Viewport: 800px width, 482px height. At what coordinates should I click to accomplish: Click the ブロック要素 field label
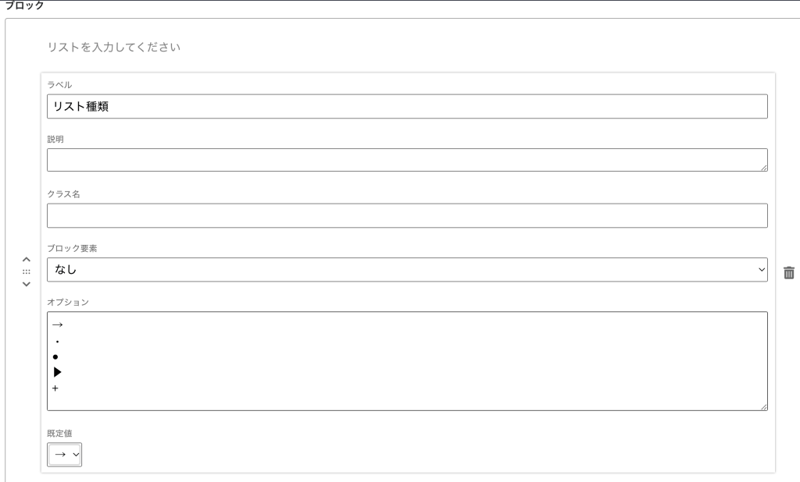(72, 248)
